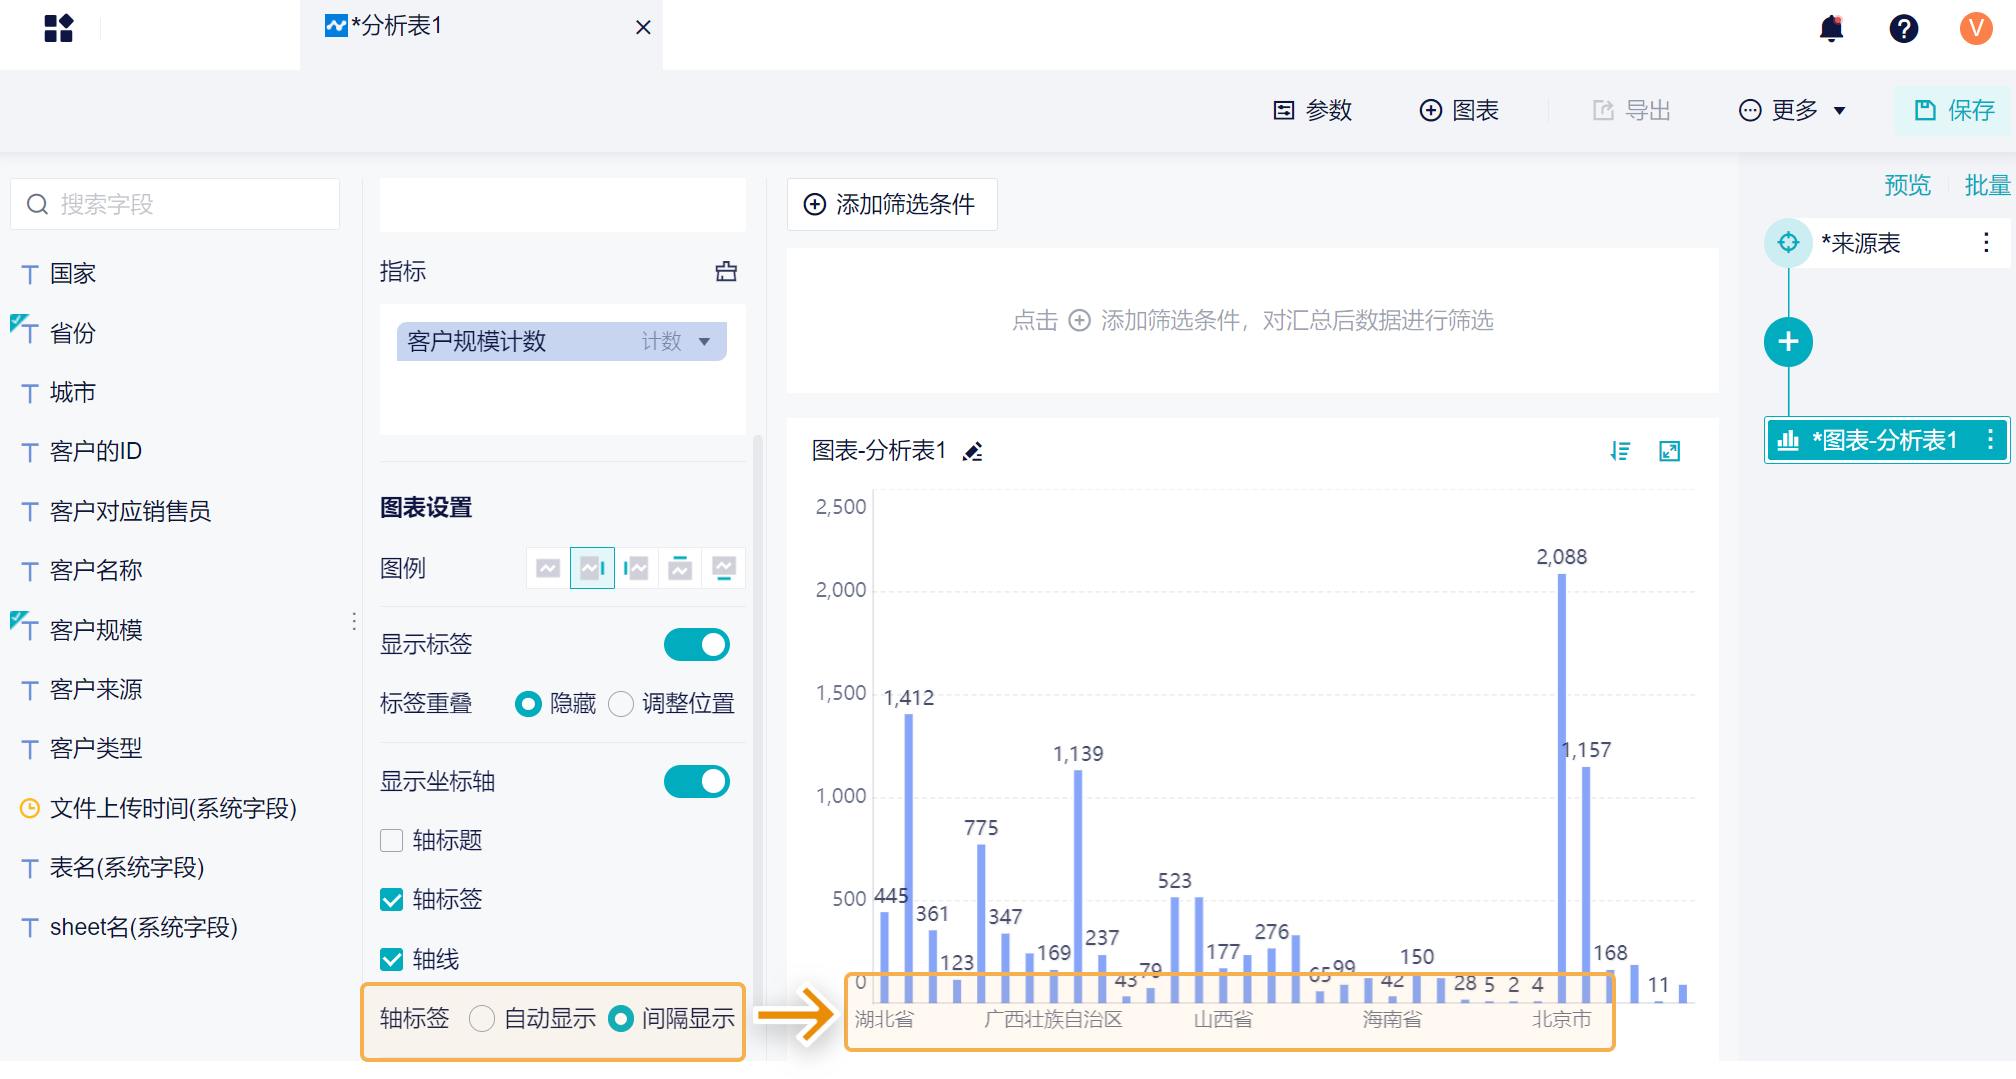The image size is (2016, 1079).
Task: Toggle the 显示坐标轴 switch
Action: tap(697, 782)
